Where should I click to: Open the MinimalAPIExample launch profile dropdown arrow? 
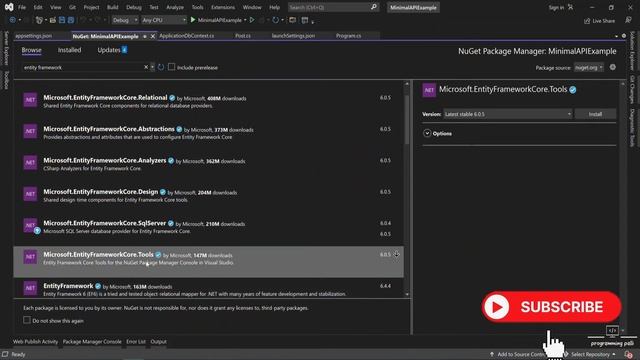click(245, 20)
